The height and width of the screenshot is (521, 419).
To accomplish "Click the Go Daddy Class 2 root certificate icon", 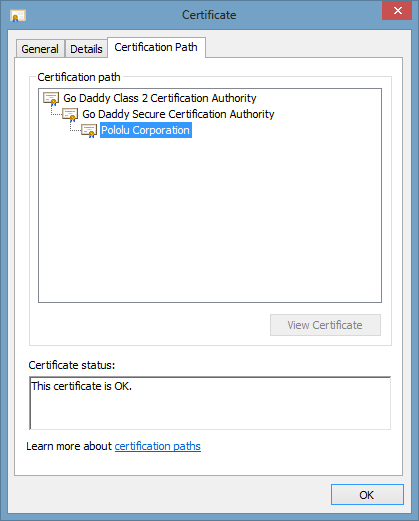I will click(51, 99).
